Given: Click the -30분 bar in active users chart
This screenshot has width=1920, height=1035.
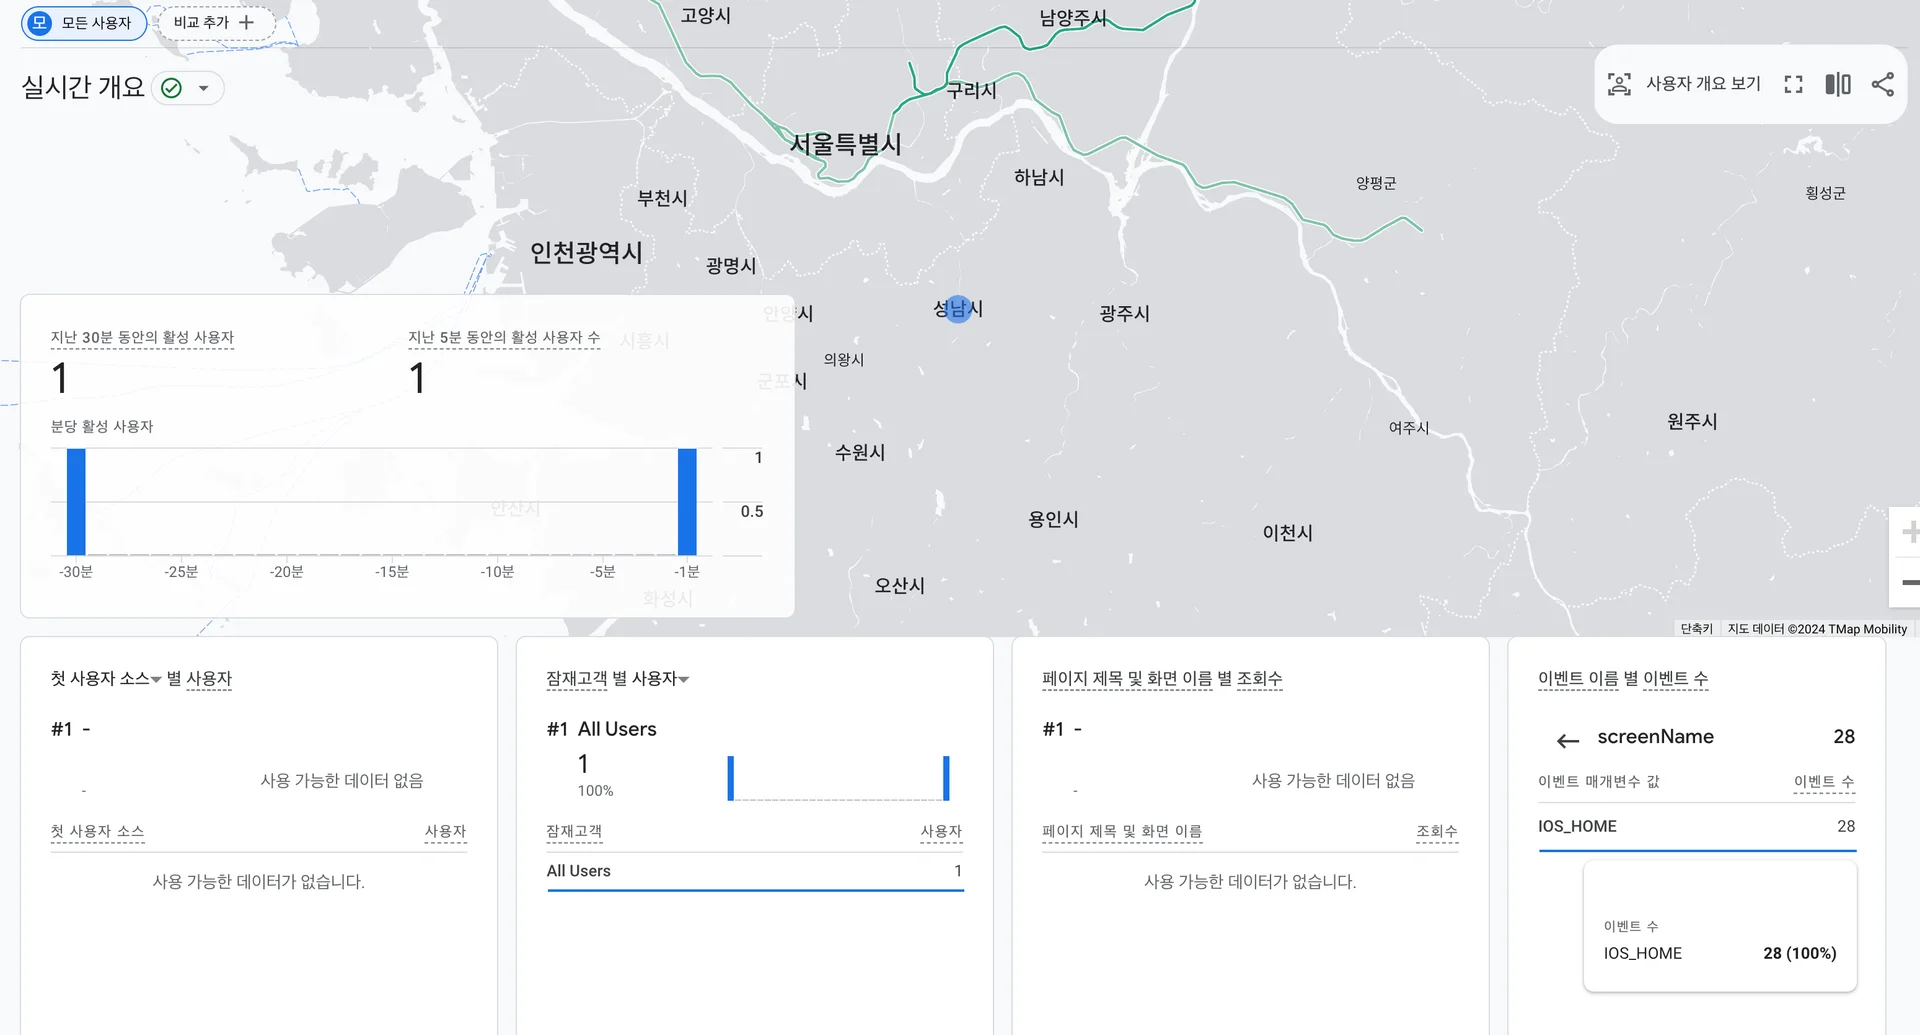Looking at the screenshot, I should 76,502.
